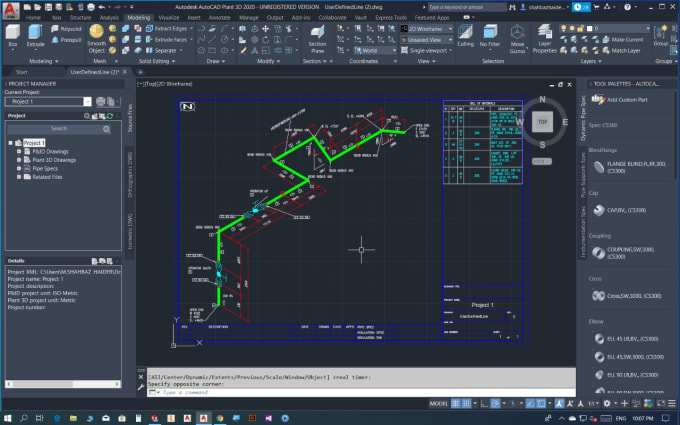680x425 pixels.
Task: Click the Move Gizmo tool
Action: coord(517,39)
